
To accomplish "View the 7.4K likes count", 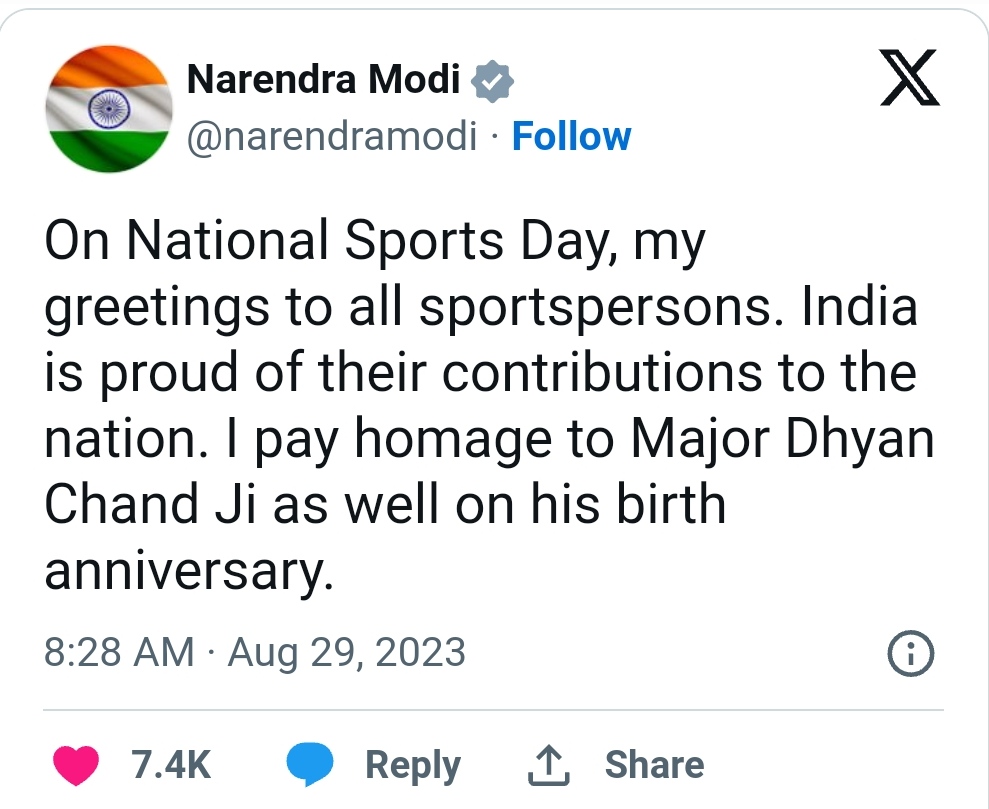I will 171,765.
